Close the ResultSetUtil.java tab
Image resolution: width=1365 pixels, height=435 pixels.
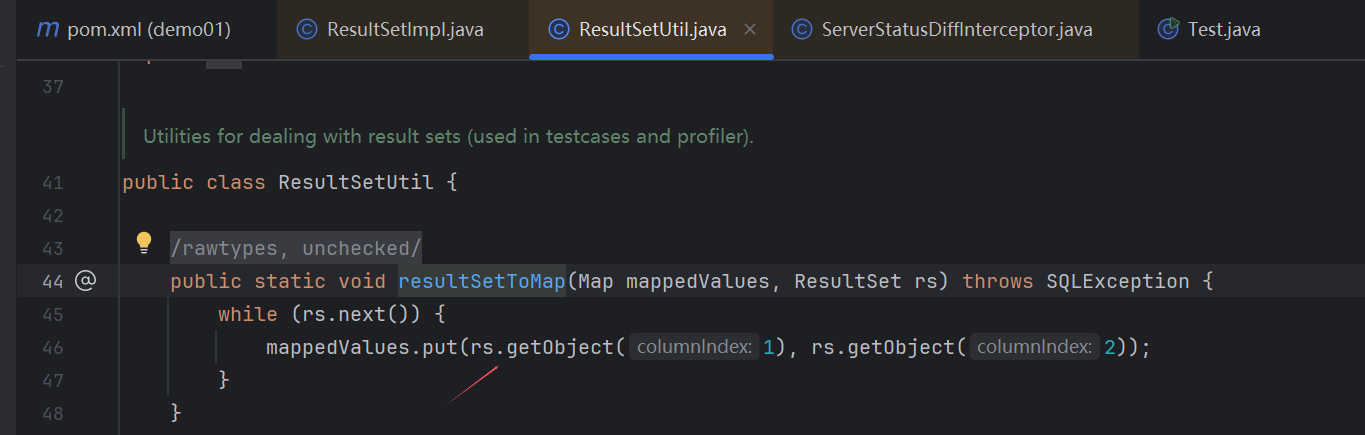pyautogui.click(x=749, y=29)
